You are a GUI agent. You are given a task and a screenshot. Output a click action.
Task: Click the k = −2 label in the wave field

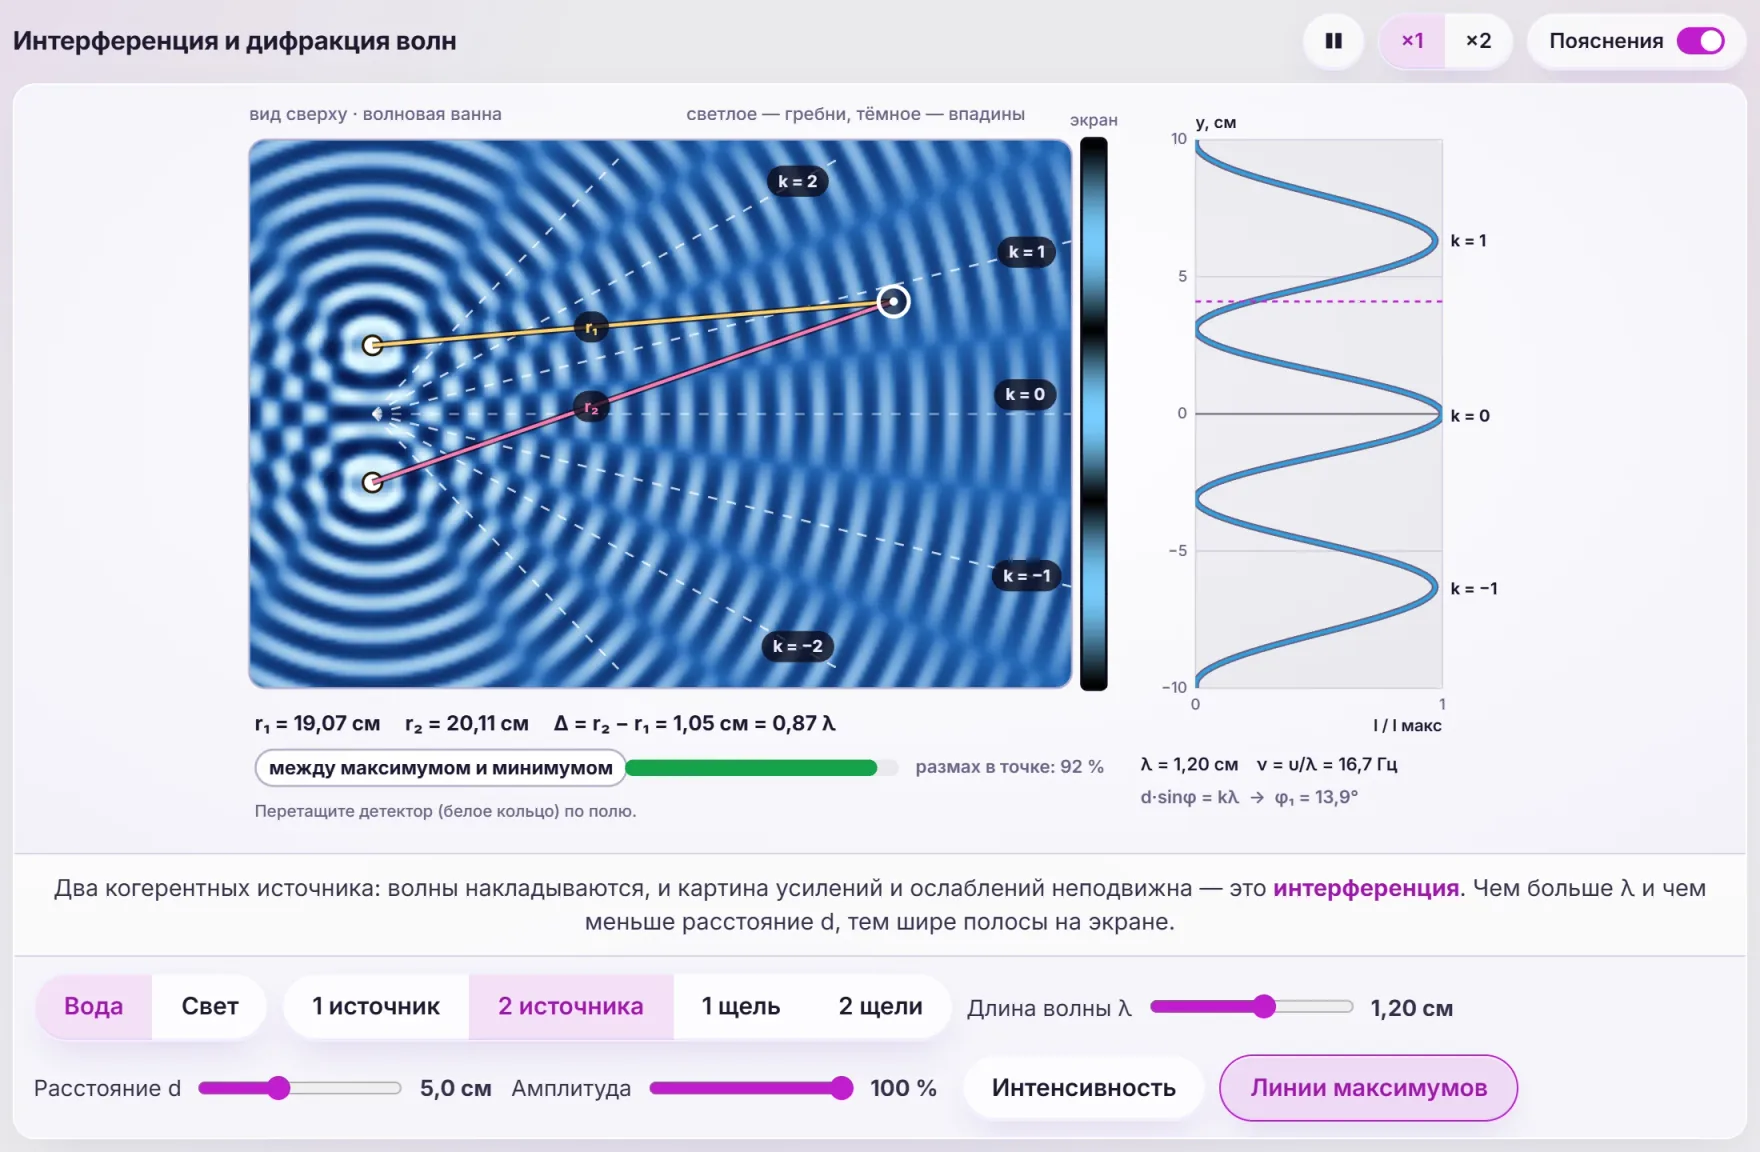point(798,646)
